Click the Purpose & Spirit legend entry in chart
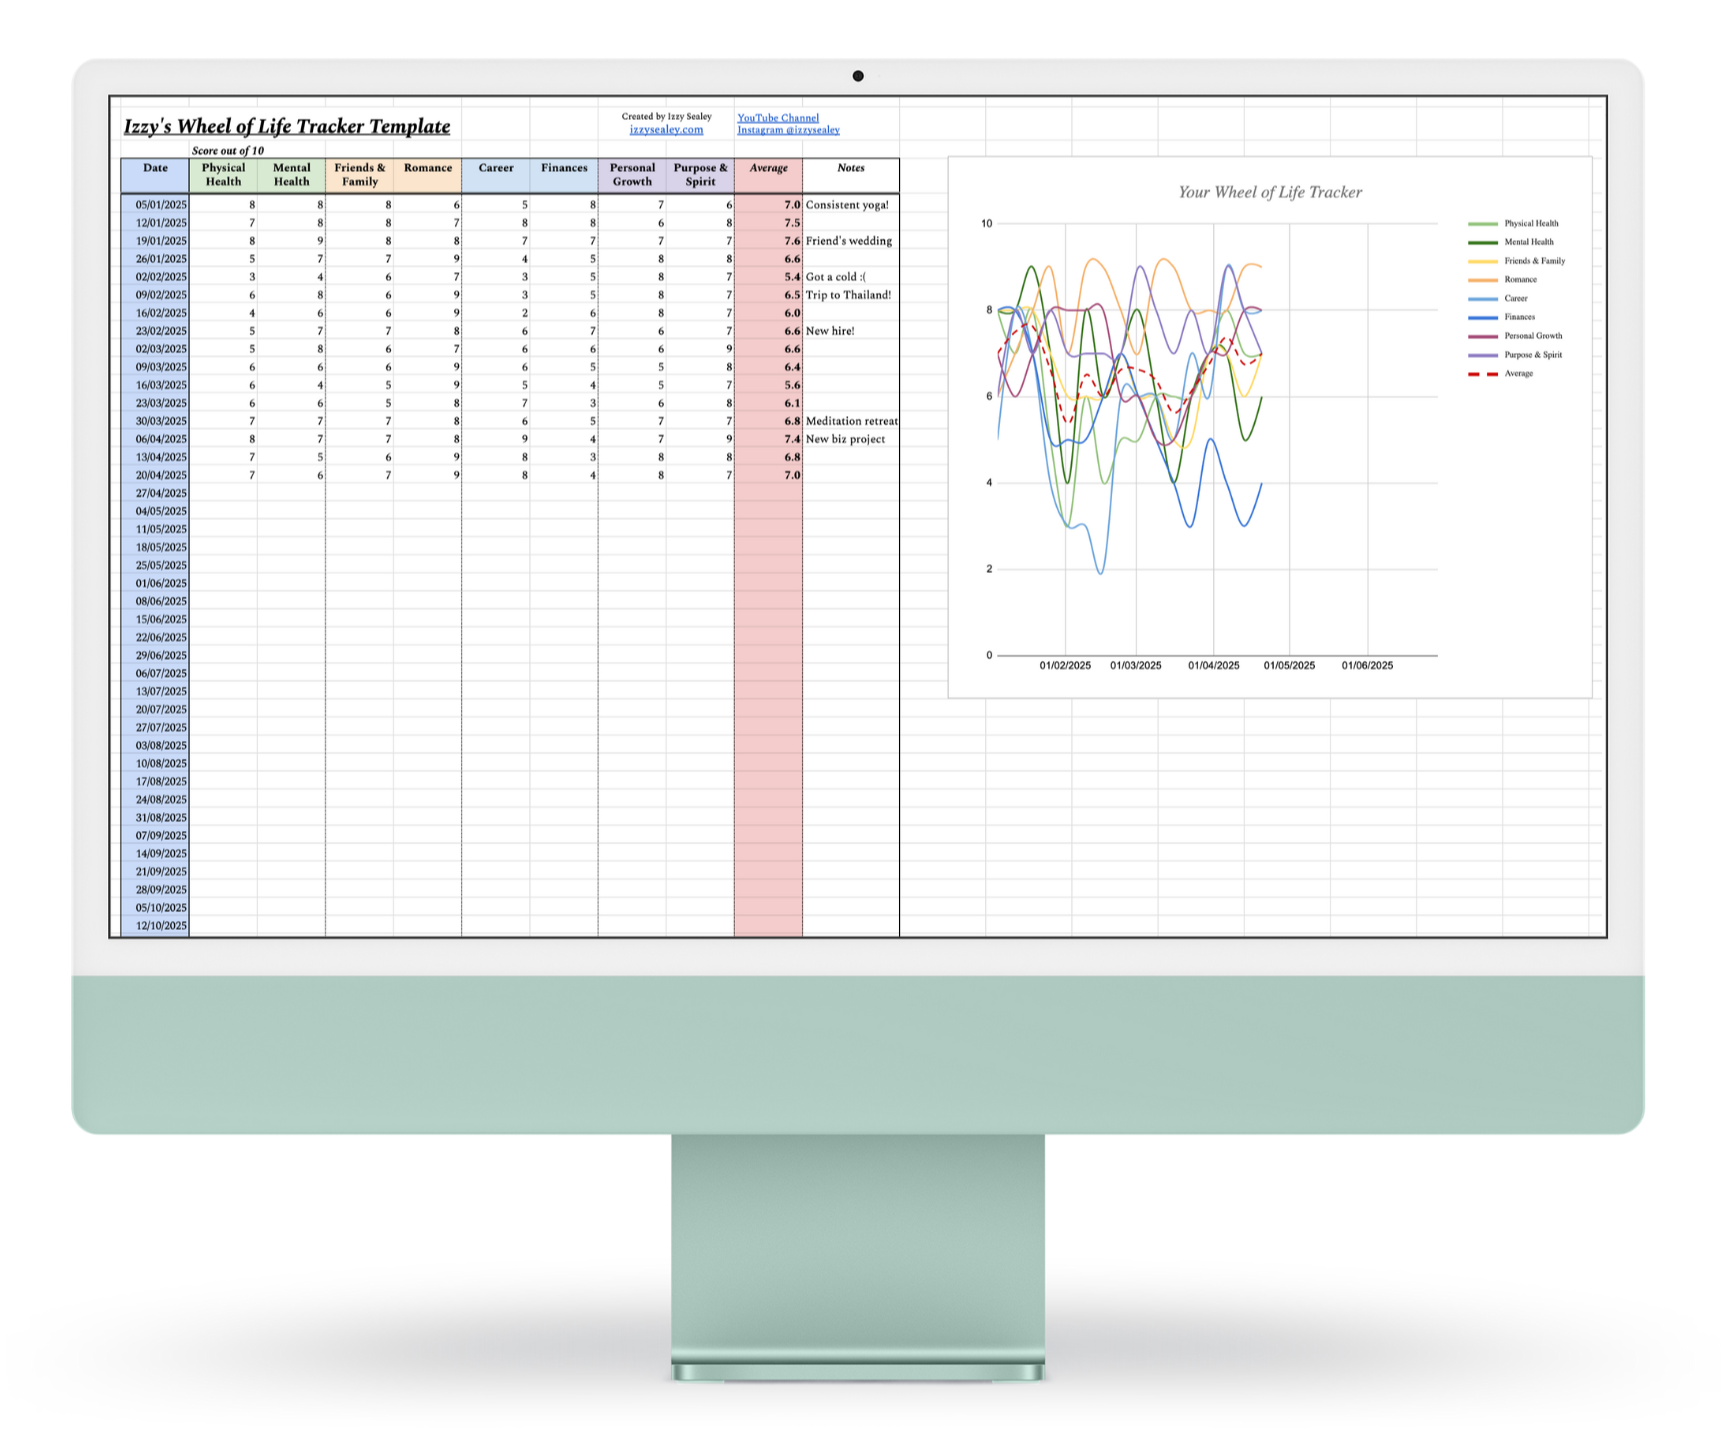Viewport: 1721px width, 1429px height. coord(1515,355)
